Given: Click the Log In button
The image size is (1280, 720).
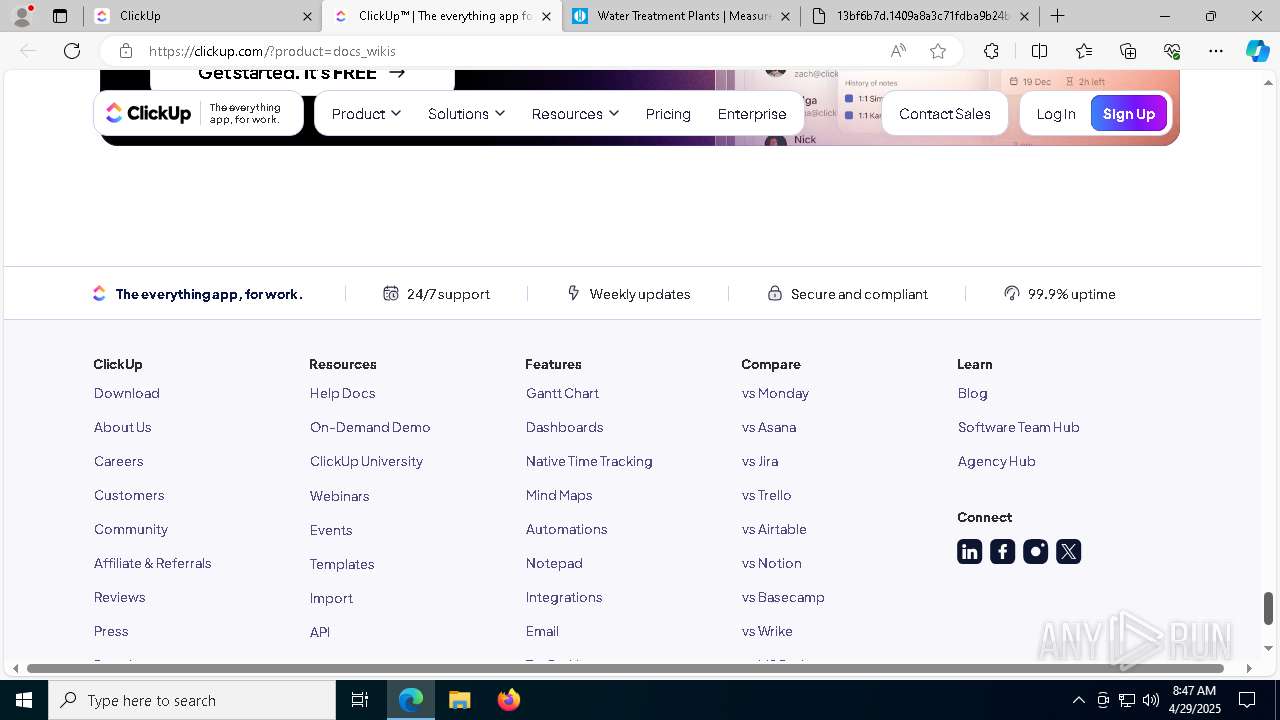Looking at the screenshot, I should pos(1055,114).
